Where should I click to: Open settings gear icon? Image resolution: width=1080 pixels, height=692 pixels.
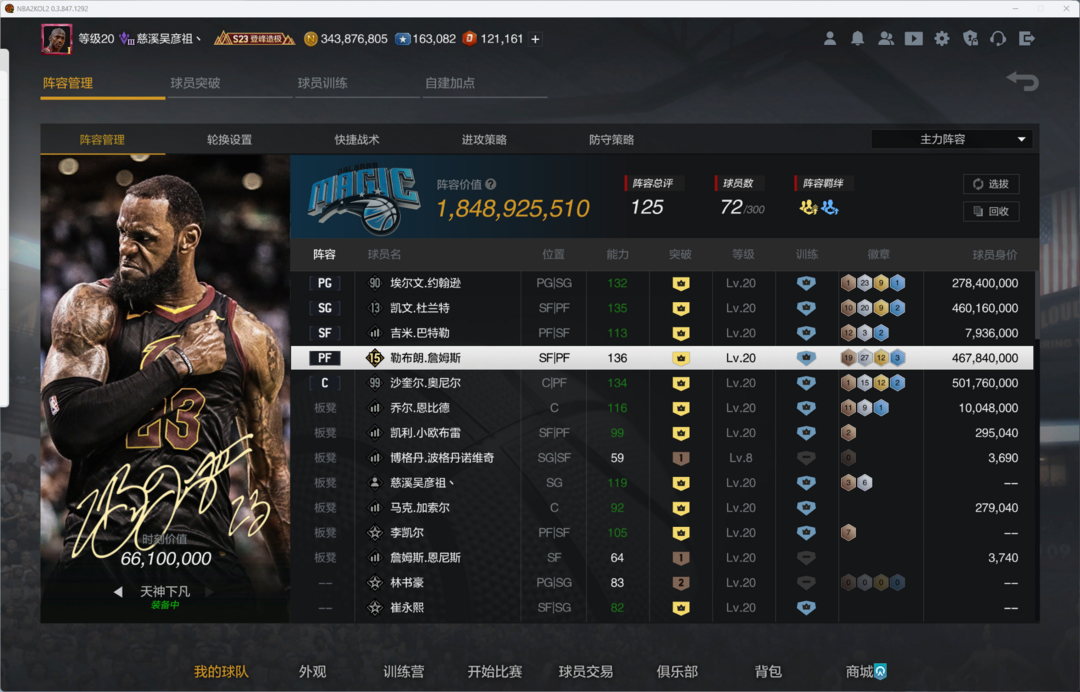pos(942,39)
